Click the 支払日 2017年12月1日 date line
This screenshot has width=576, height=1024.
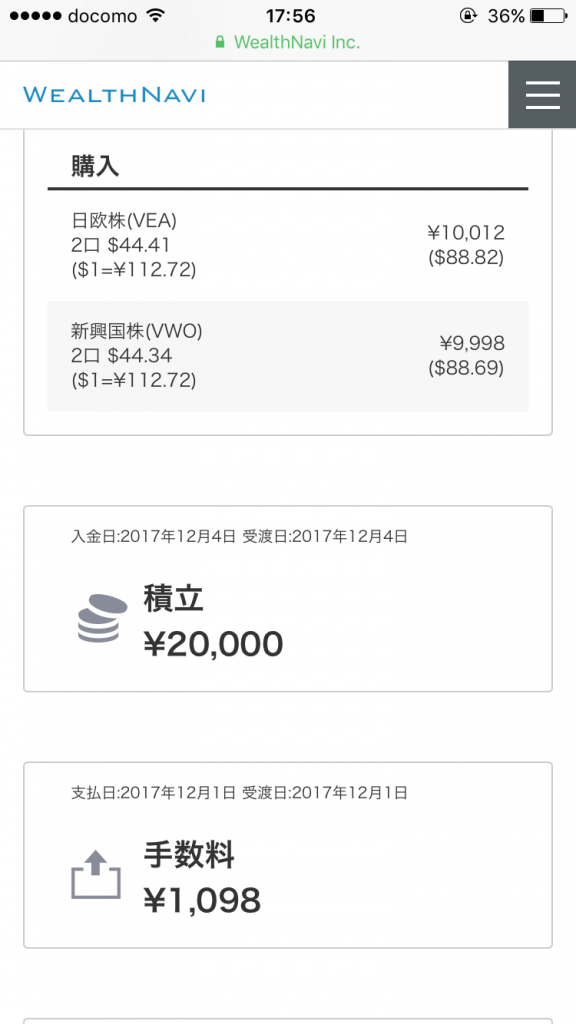pyautogui.click(x=239, y=793)
